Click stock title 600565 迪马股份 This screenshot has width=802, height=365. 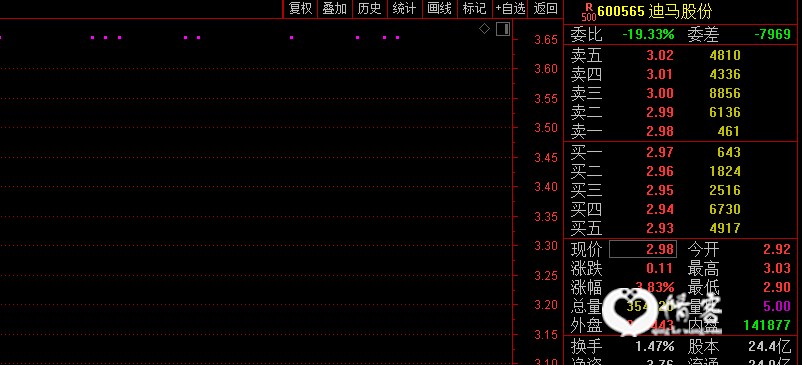655,11
